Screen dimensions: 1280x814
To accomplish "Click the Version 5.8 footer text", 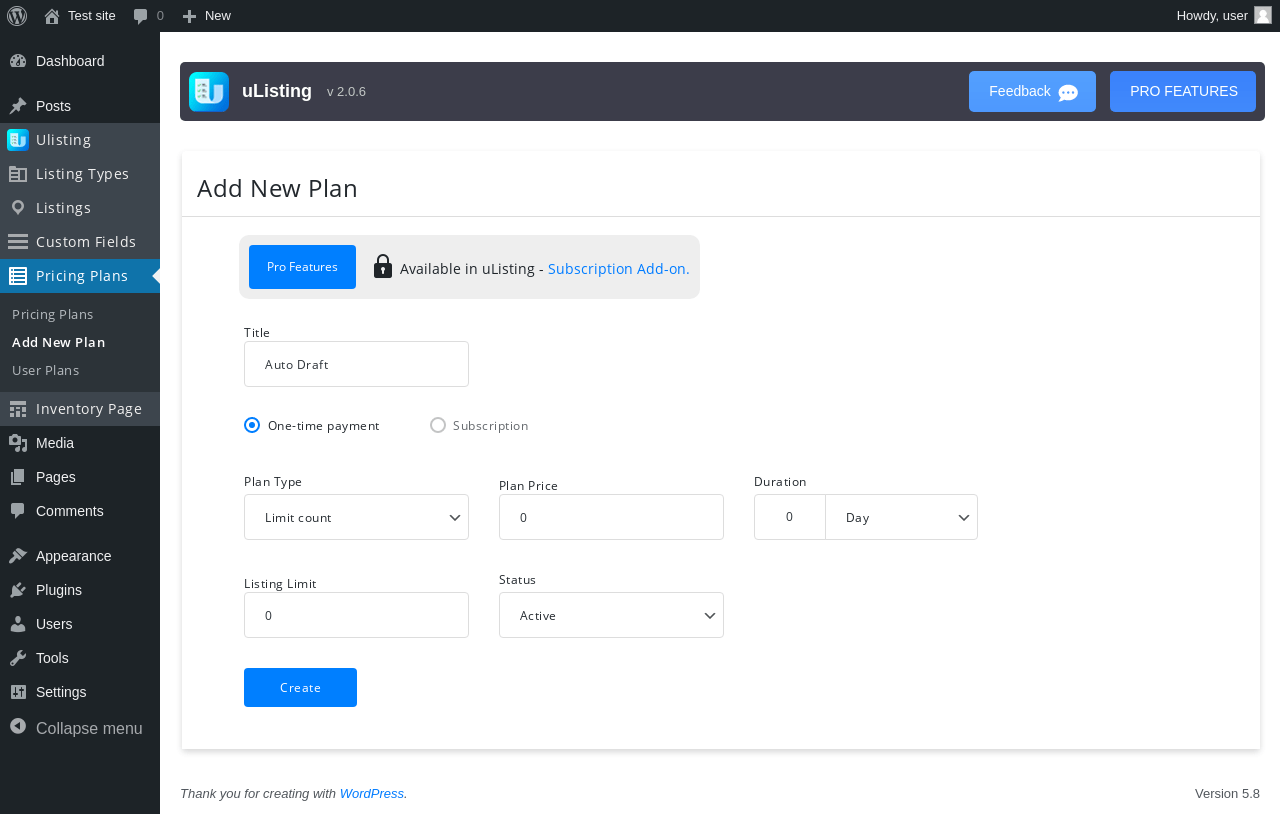I will point(1227,793).
